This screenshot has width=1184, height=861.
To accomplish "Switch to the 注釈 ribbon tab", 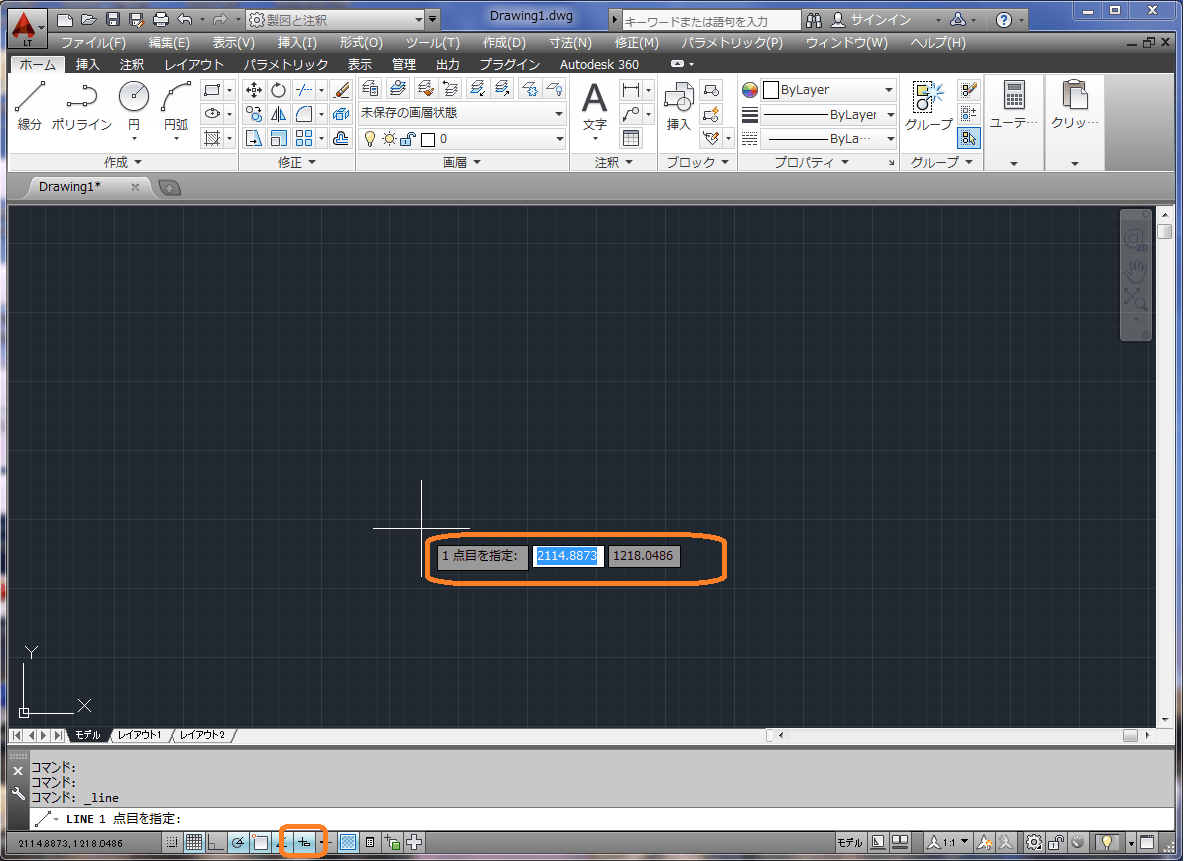I will [x=131, y=65].
